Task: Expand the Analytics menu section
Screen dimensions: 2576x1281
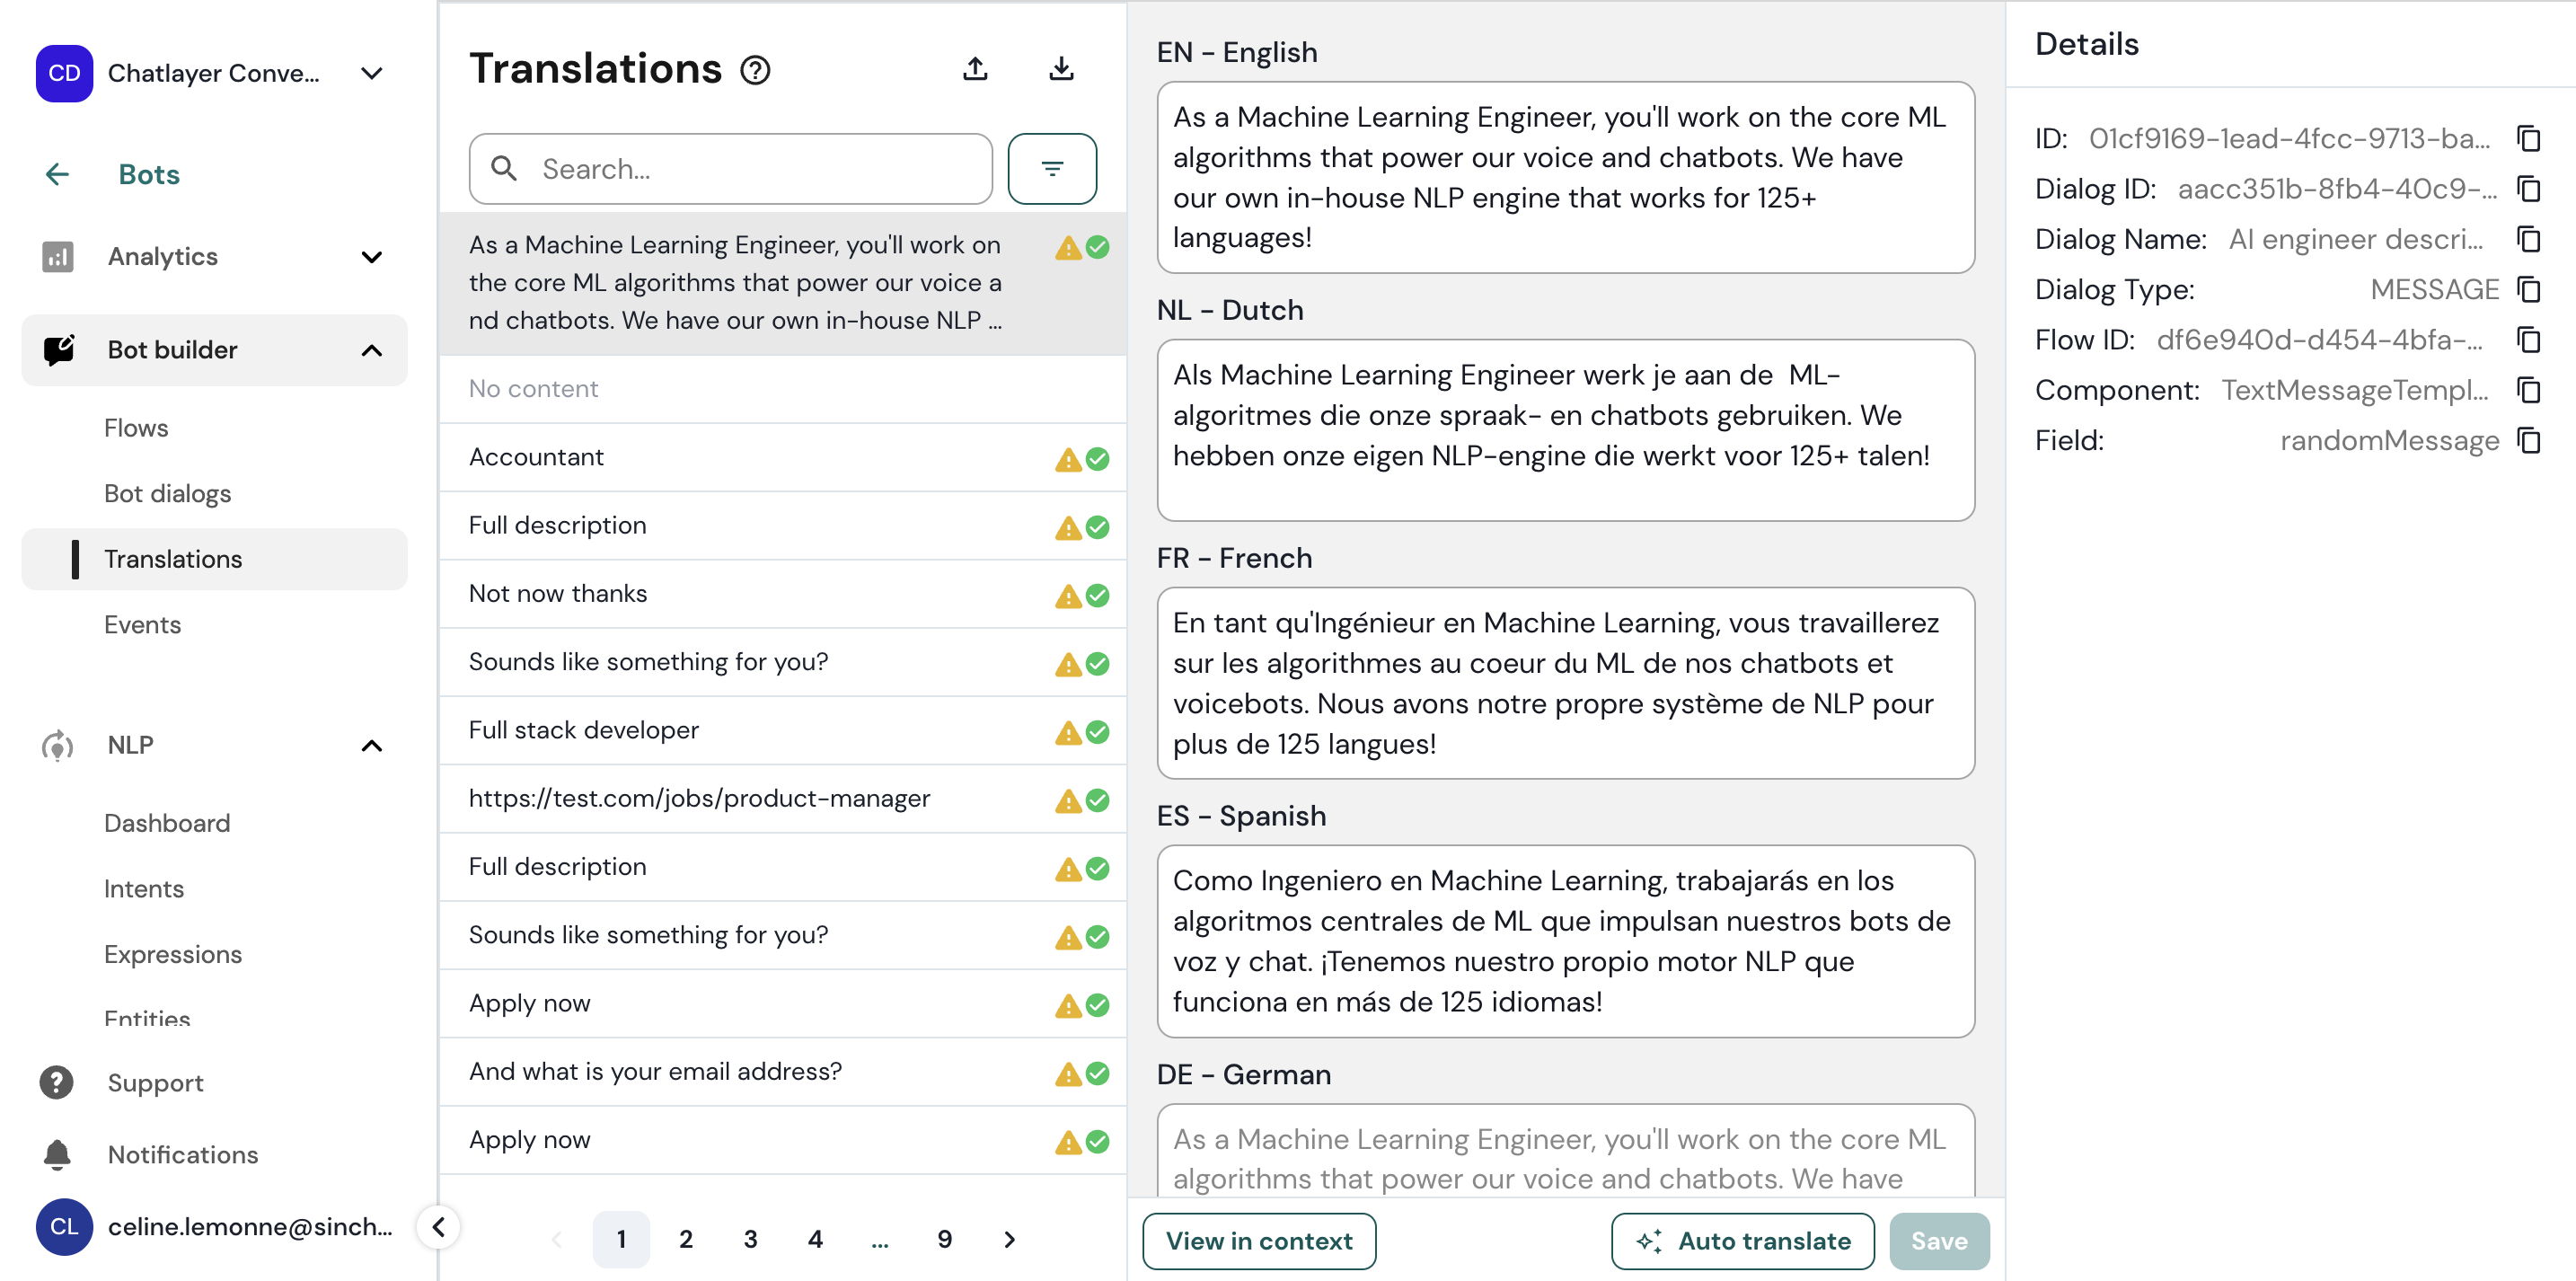Action: 371,257
